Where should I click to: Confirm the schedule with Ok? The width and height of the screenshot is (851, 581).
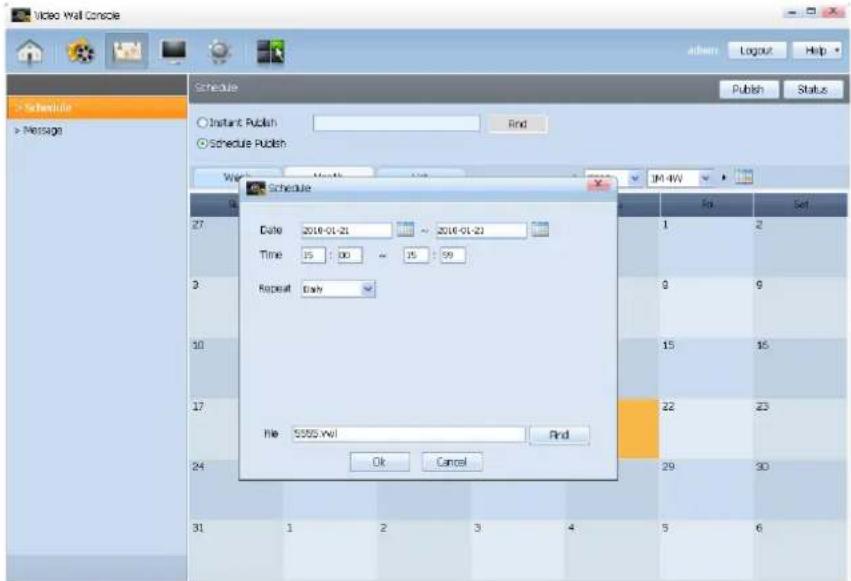pos(379,462)
